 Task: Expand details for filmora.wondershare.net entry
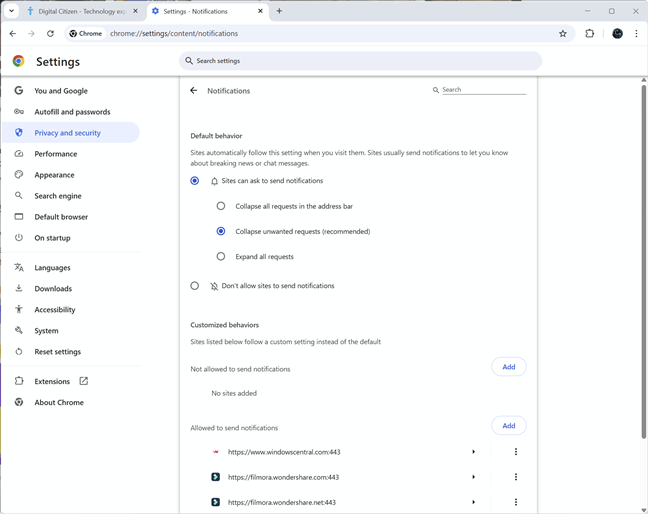pyautogui.click(x=473, y=502)
